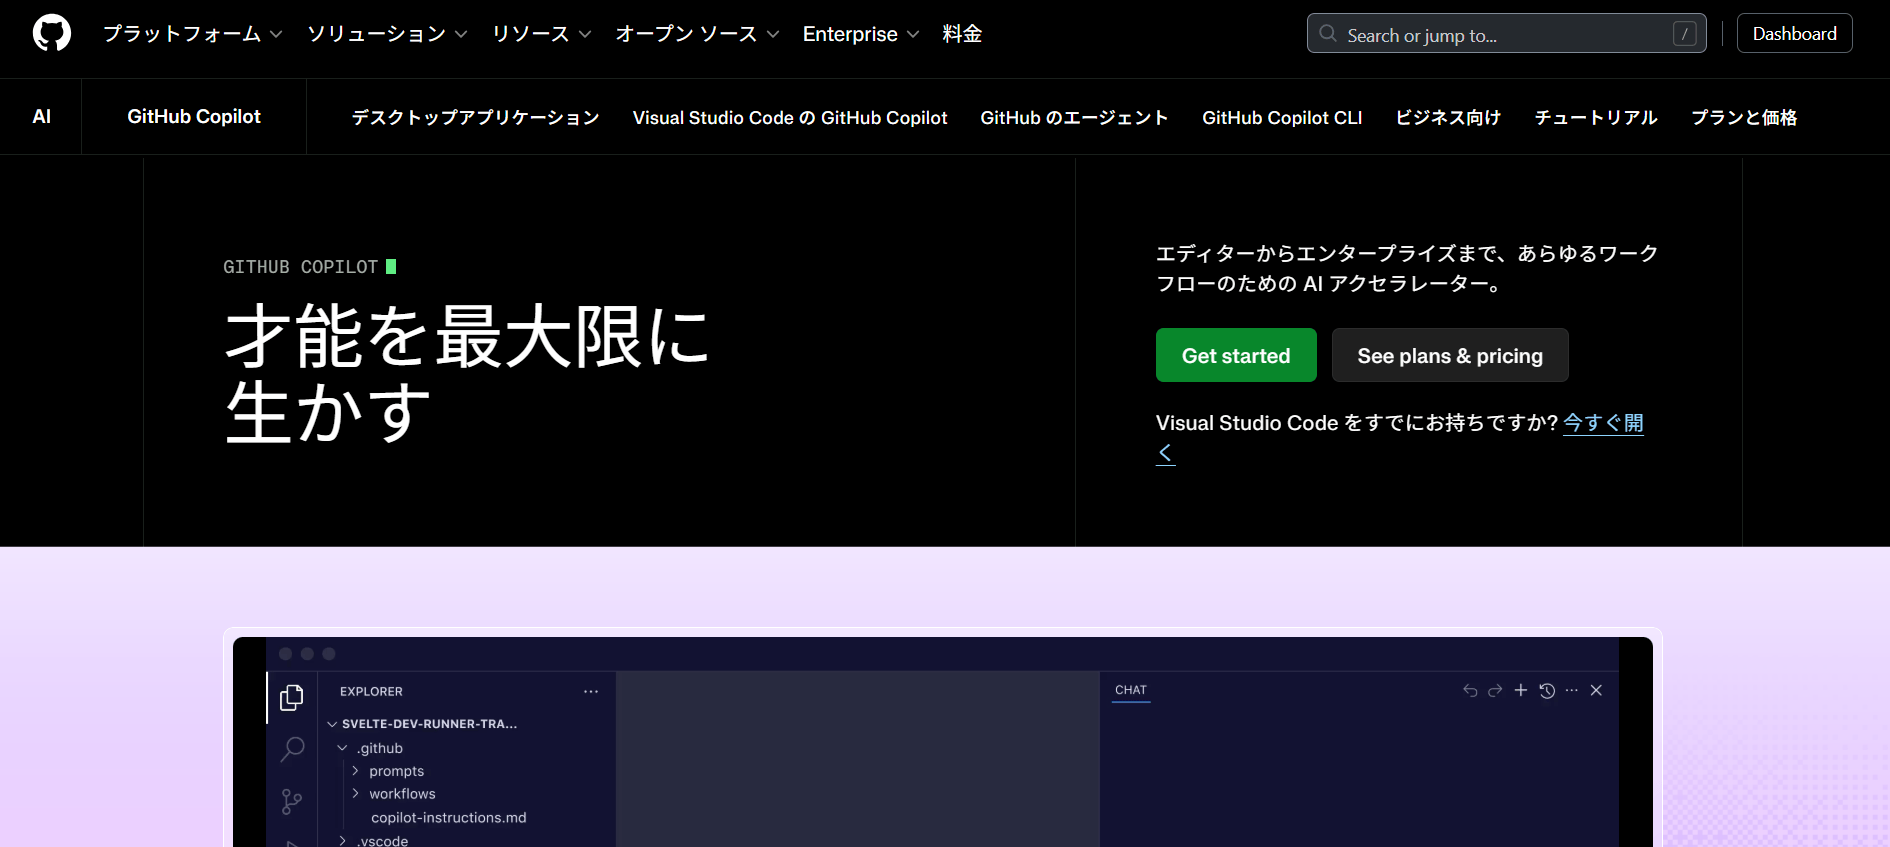
Task: Expand the Enterprise dropdown menu
Action: click(x=861, y=34)
